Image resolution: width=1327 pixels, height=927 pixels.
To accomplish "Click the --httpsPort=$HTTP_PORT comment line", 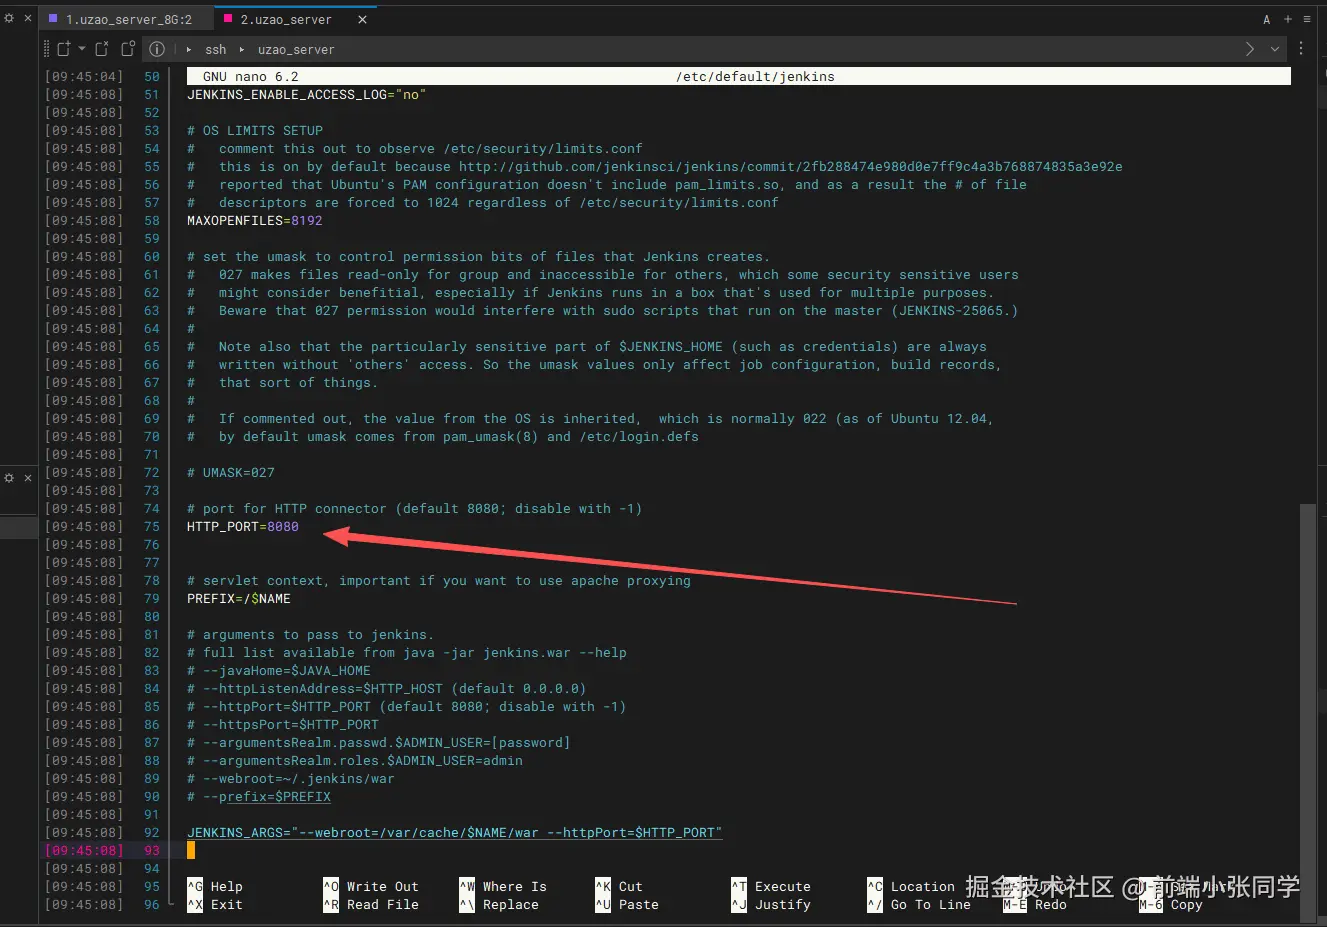I will tap(283, 725).
